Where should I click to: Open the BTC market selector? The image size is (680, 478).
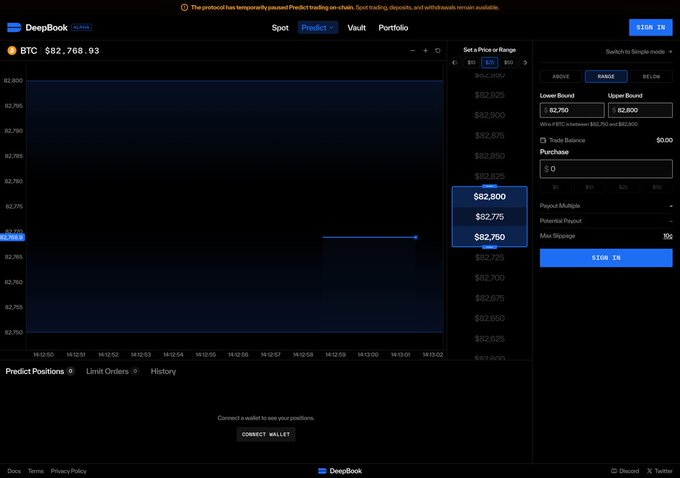coord(23,51)
